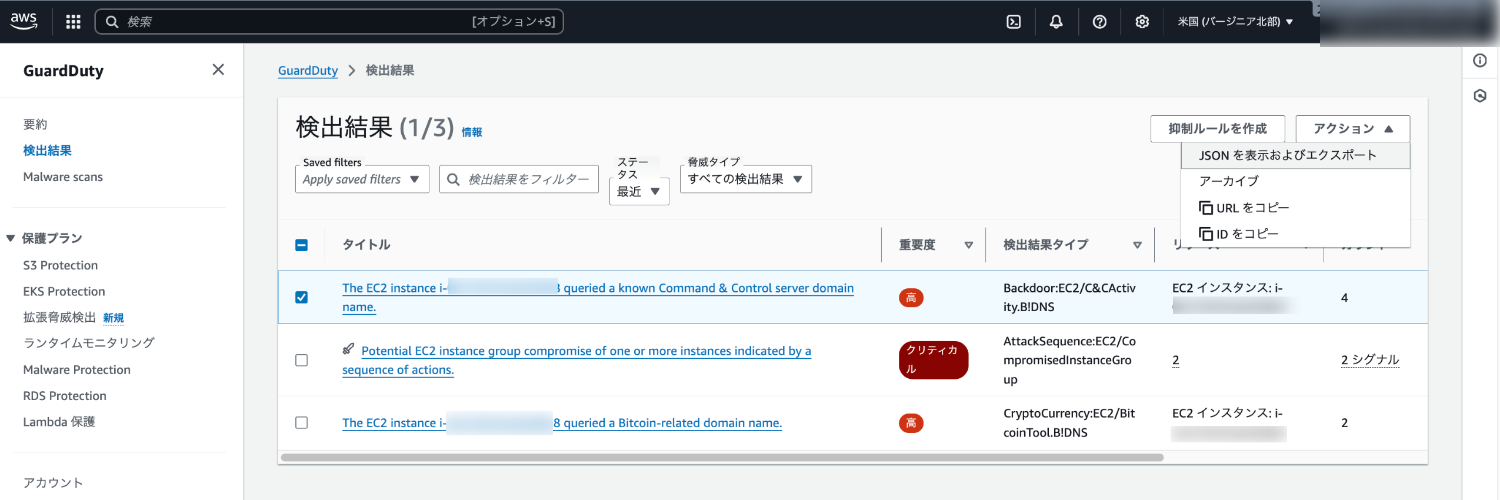Viewport: 1500px width, 500px height.
Task: Open the notifications bell
Action: coord(1056,22)
